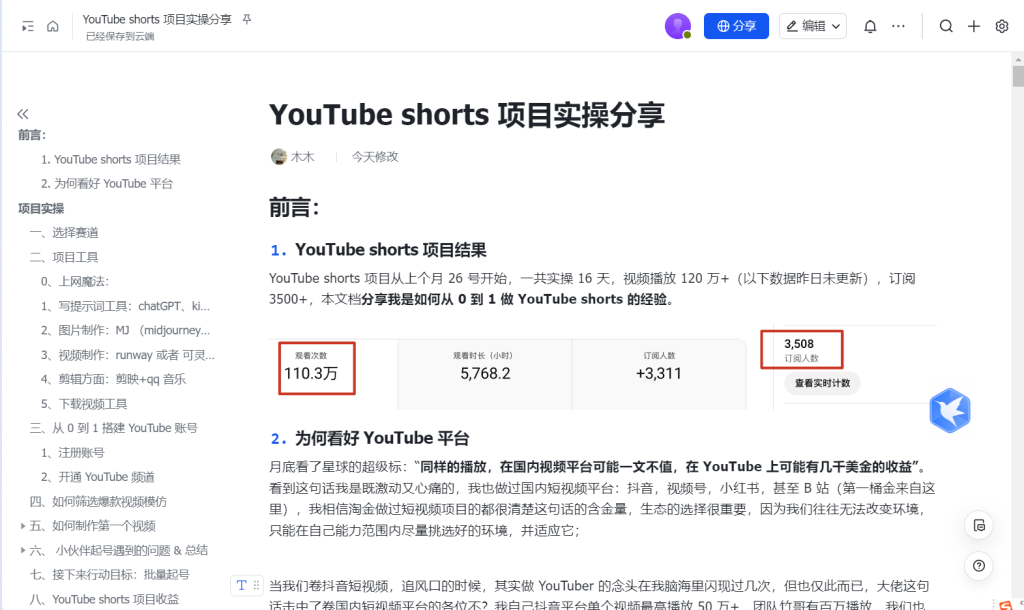The width and height of the screenshot is (1024, 610).
Task: Open the notifications bell
Action: coord(870,26)
